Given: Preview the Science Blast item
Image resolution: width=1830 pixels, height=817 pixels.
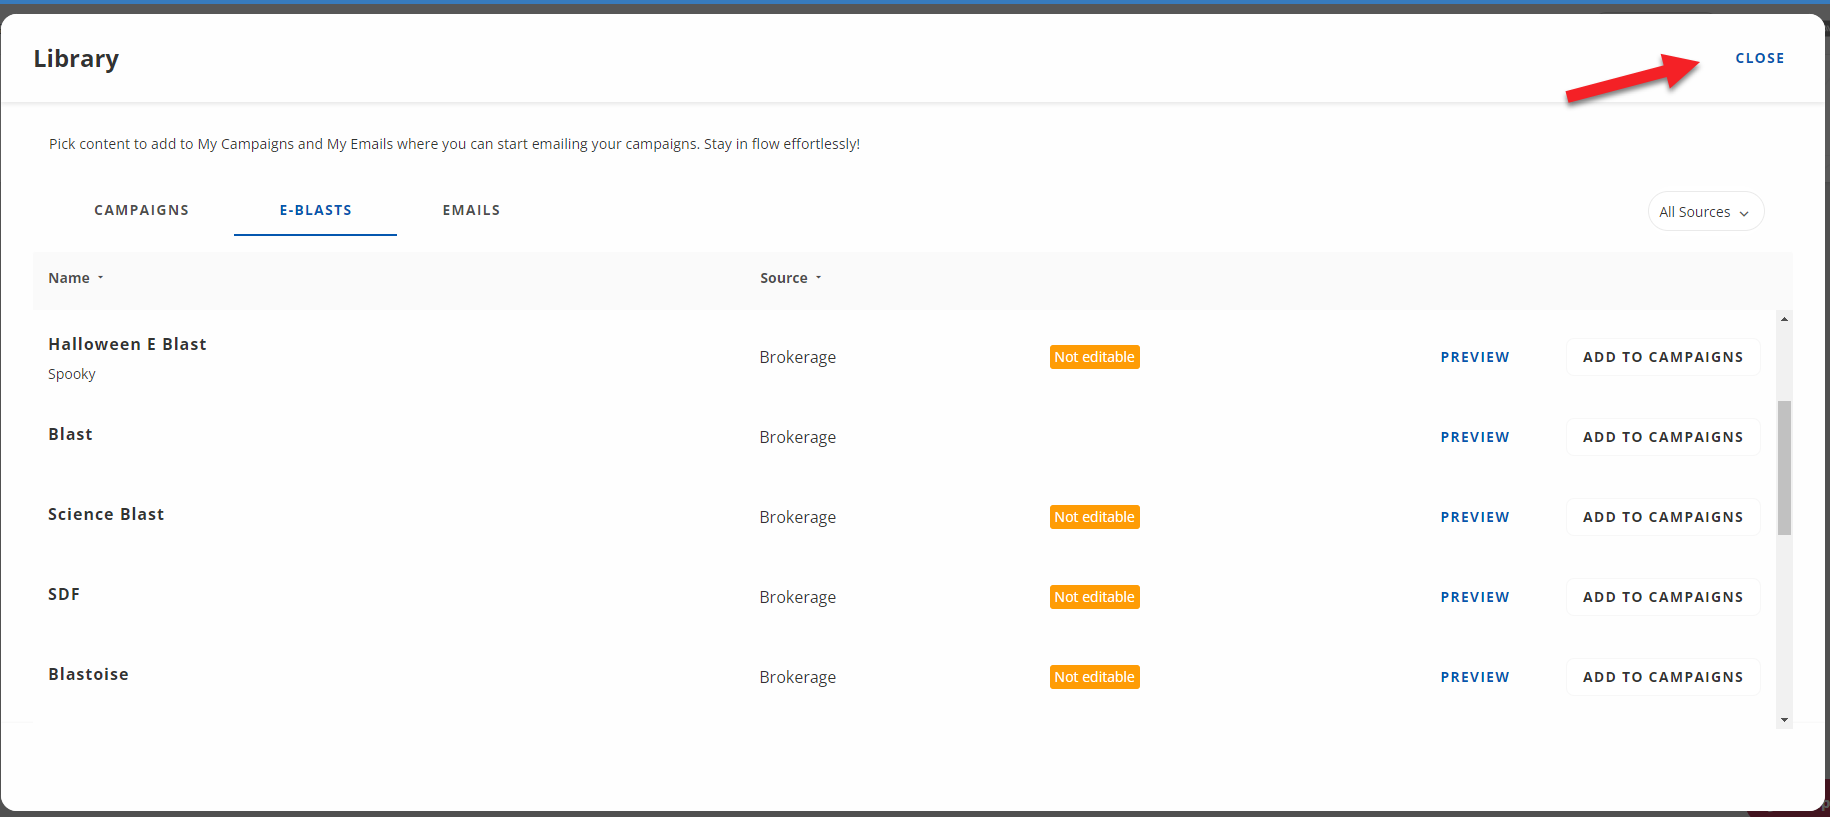Looking at the screenshot, I should (1474, 517).
